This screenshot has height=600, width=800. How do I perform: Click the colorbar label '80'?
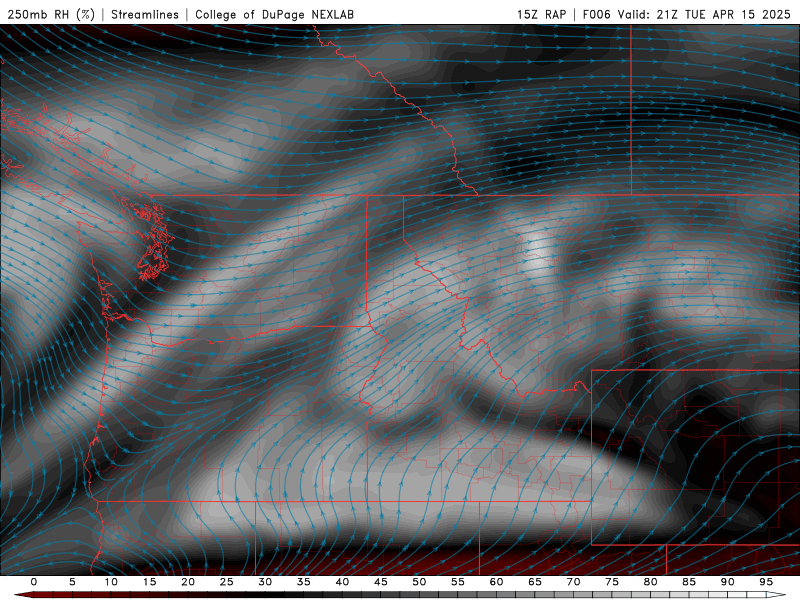pos(651,582)
